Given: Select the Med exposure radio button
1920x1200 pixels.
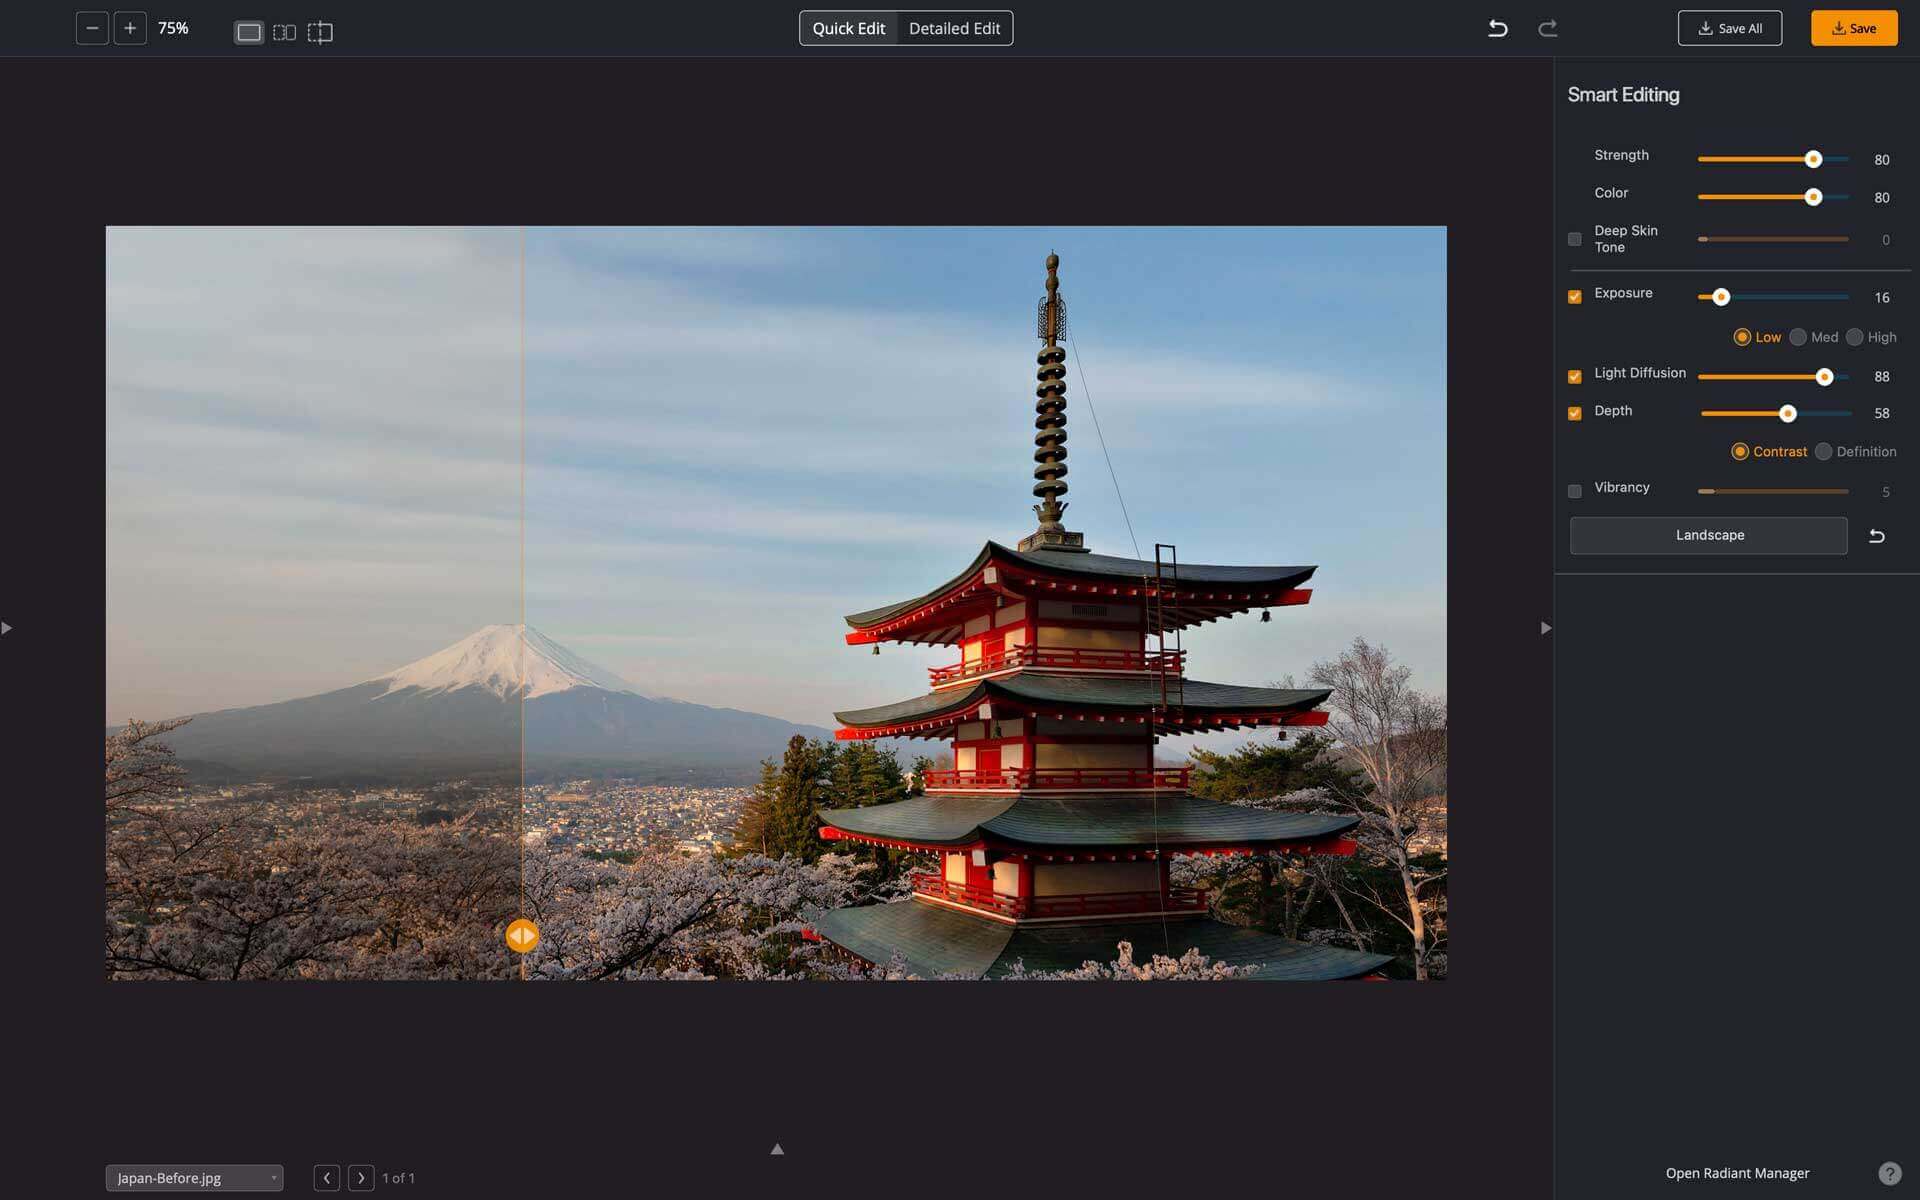Looking at the screenshot, I should tap(1798, 337).
